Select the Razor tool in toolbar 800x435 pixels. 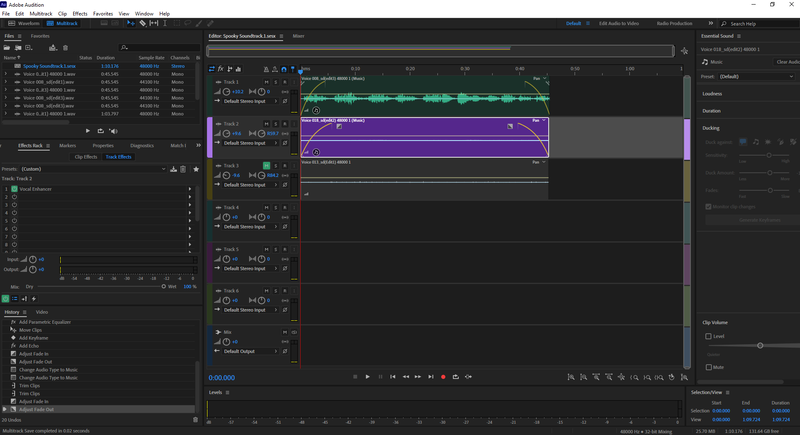pos(143,23)
